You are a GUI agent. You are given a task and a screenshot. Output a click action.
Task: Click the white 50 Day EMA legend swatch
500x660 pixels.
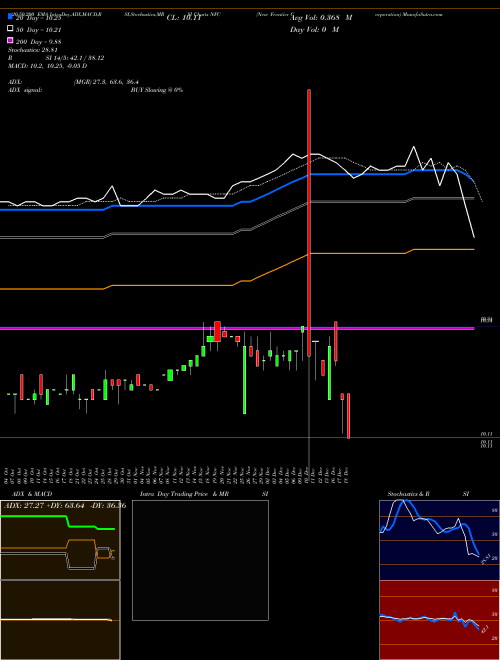coord(10,29)
